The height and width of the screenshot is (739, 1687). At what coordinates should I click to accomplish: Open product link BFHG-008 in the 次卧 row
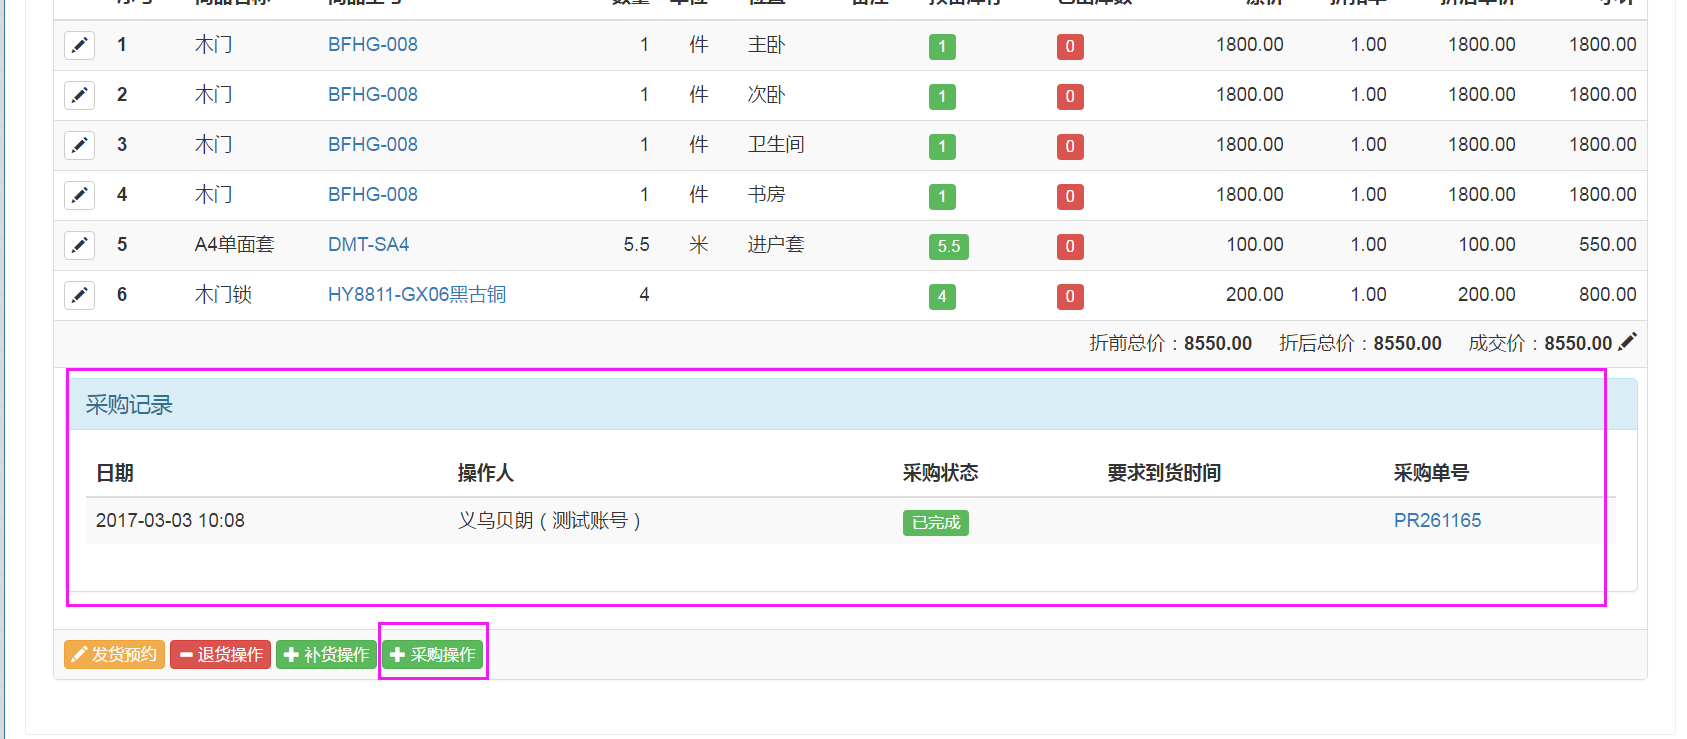click(x=373, y=94)
